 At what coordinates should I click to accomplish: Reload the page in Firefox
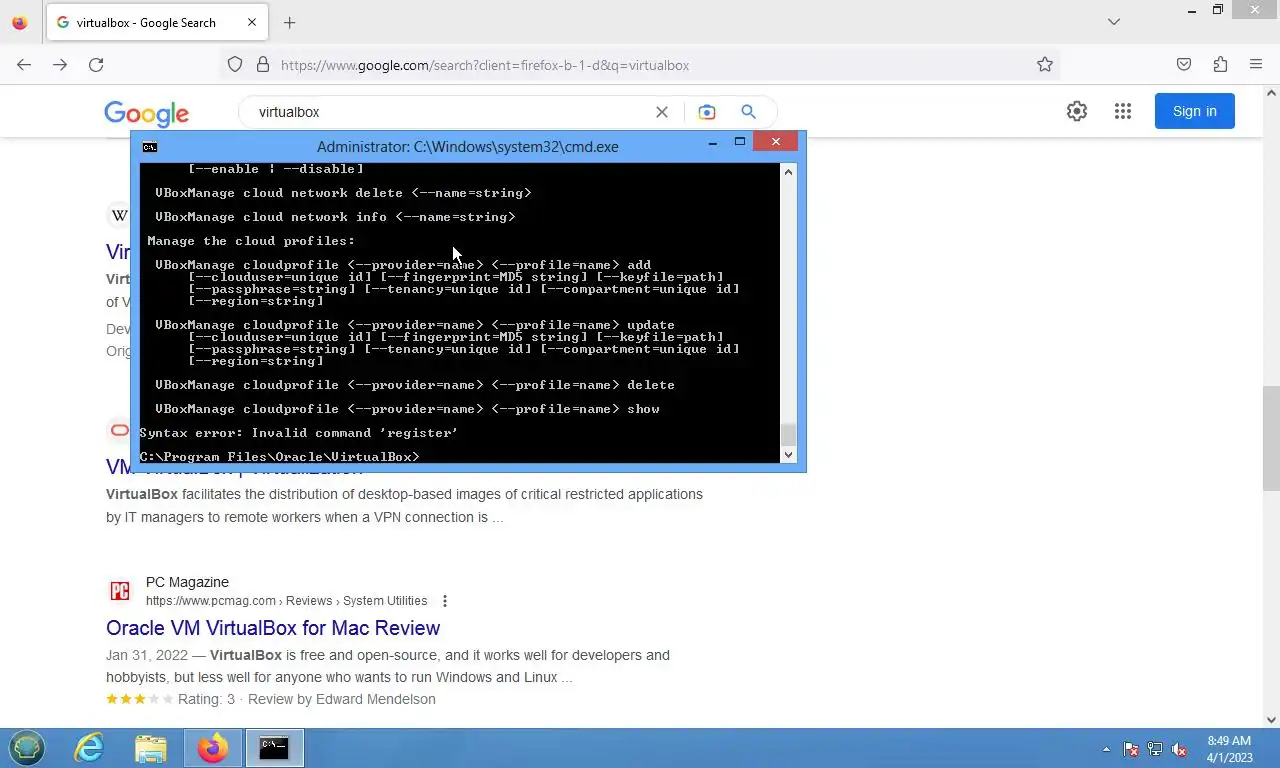tap(96, 65)
